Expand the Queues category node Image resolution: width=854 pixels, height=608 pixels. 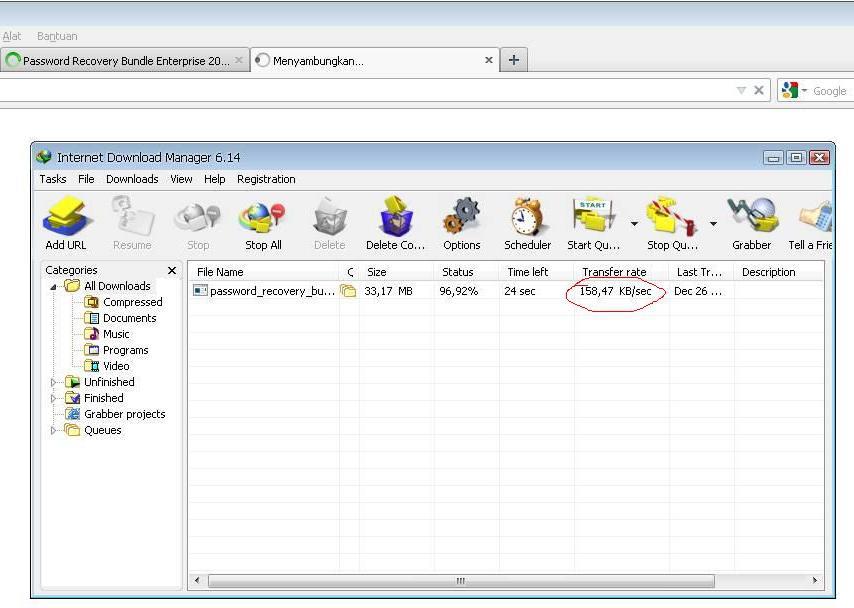coord(53,430)
